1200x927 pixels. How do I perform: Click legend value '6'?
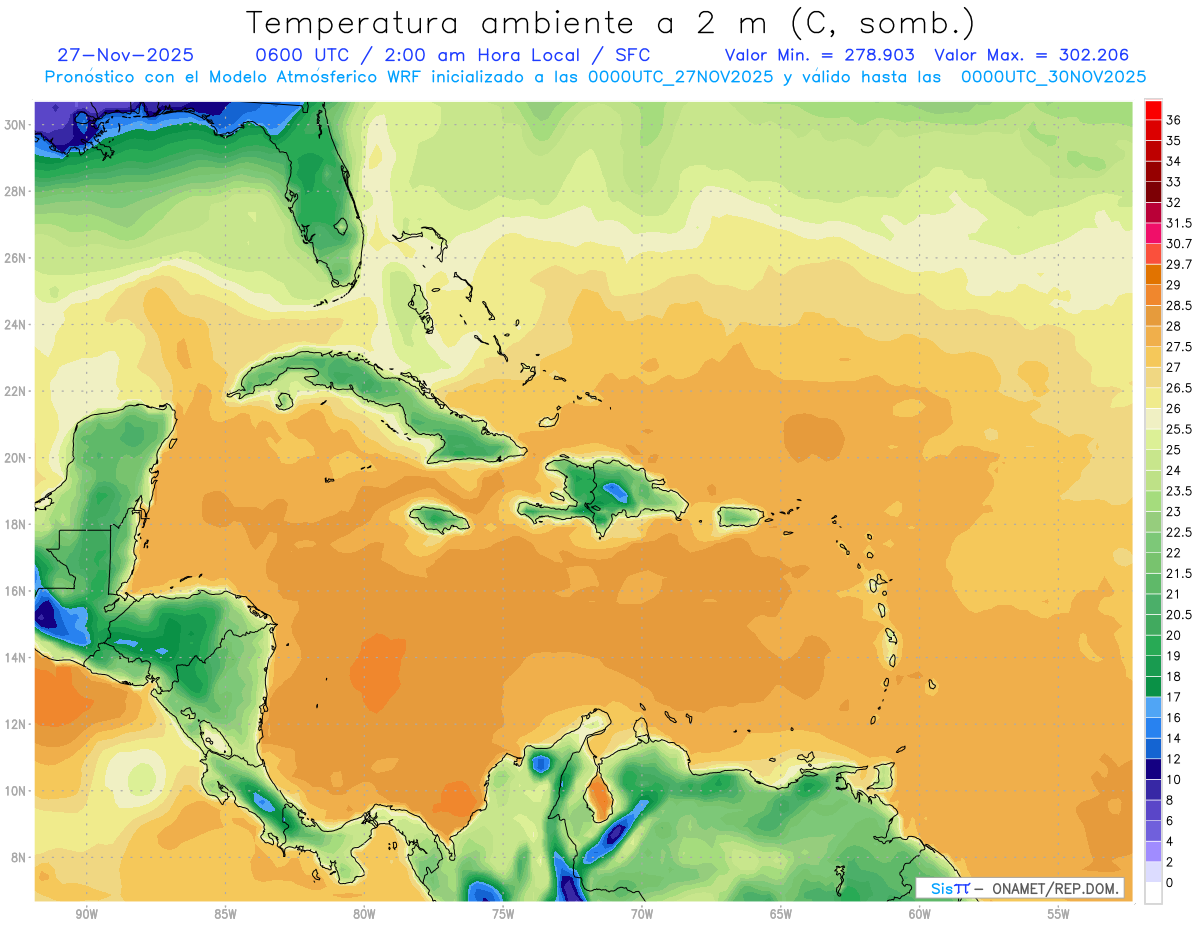pos(1170,820)
